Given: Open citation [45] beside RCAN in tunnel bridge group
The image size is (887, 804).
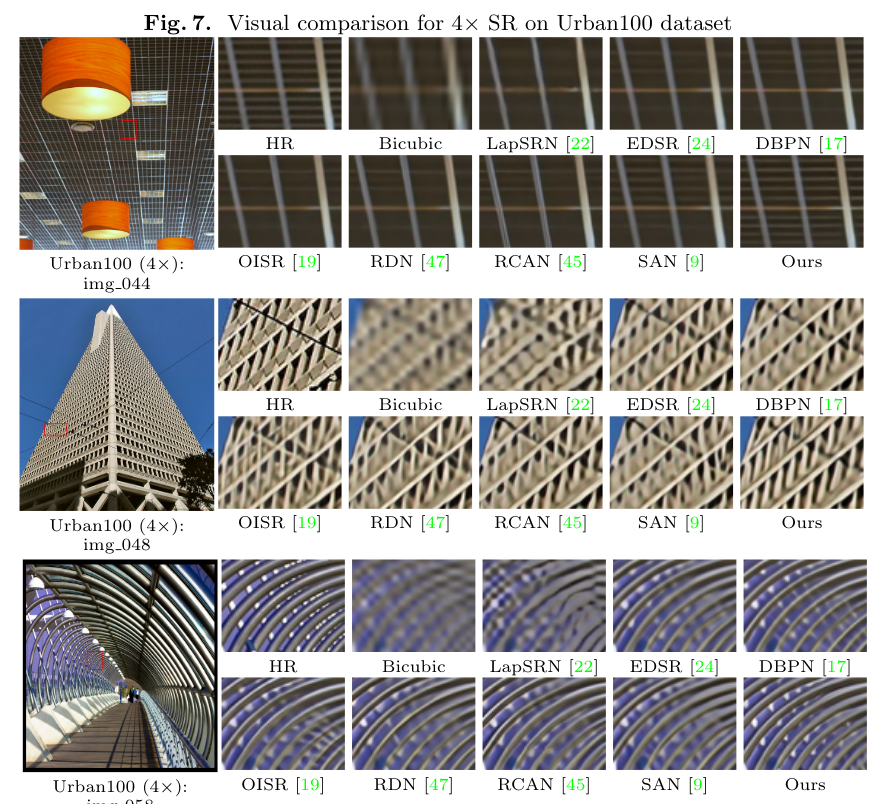Looking at the screenshot, I should click(575, 785).
